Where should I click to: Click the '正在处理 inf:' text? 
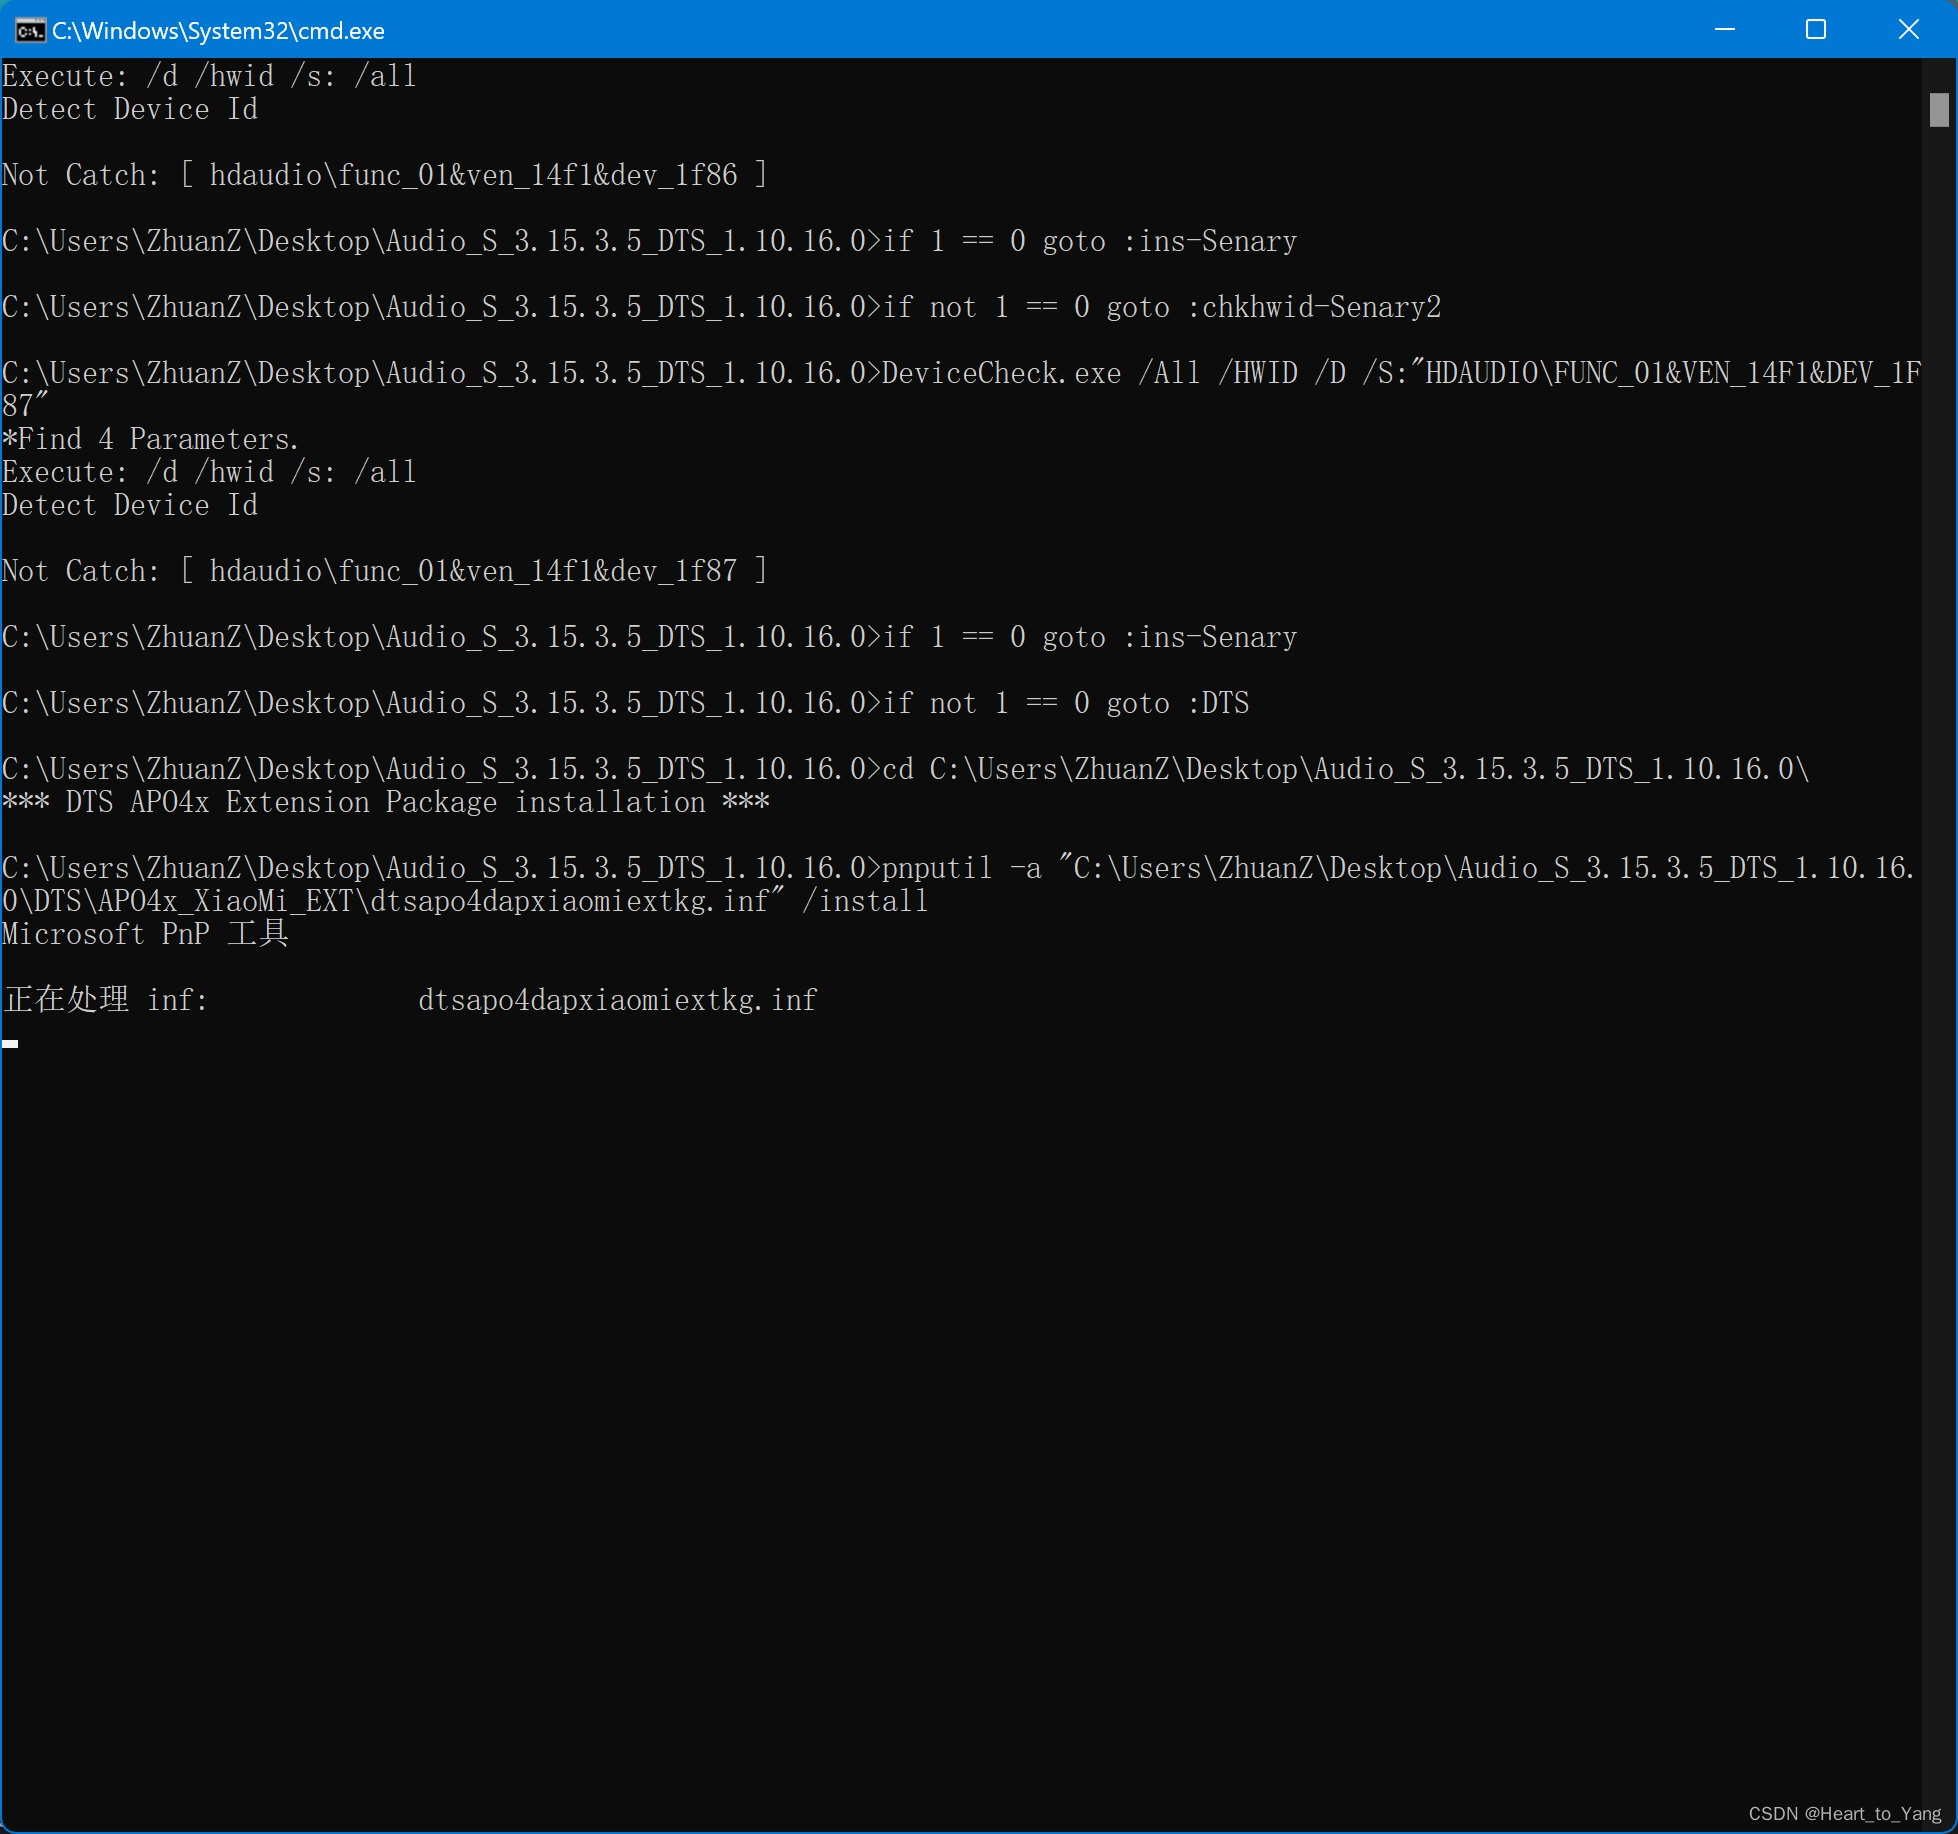(x=105, y=1000)
